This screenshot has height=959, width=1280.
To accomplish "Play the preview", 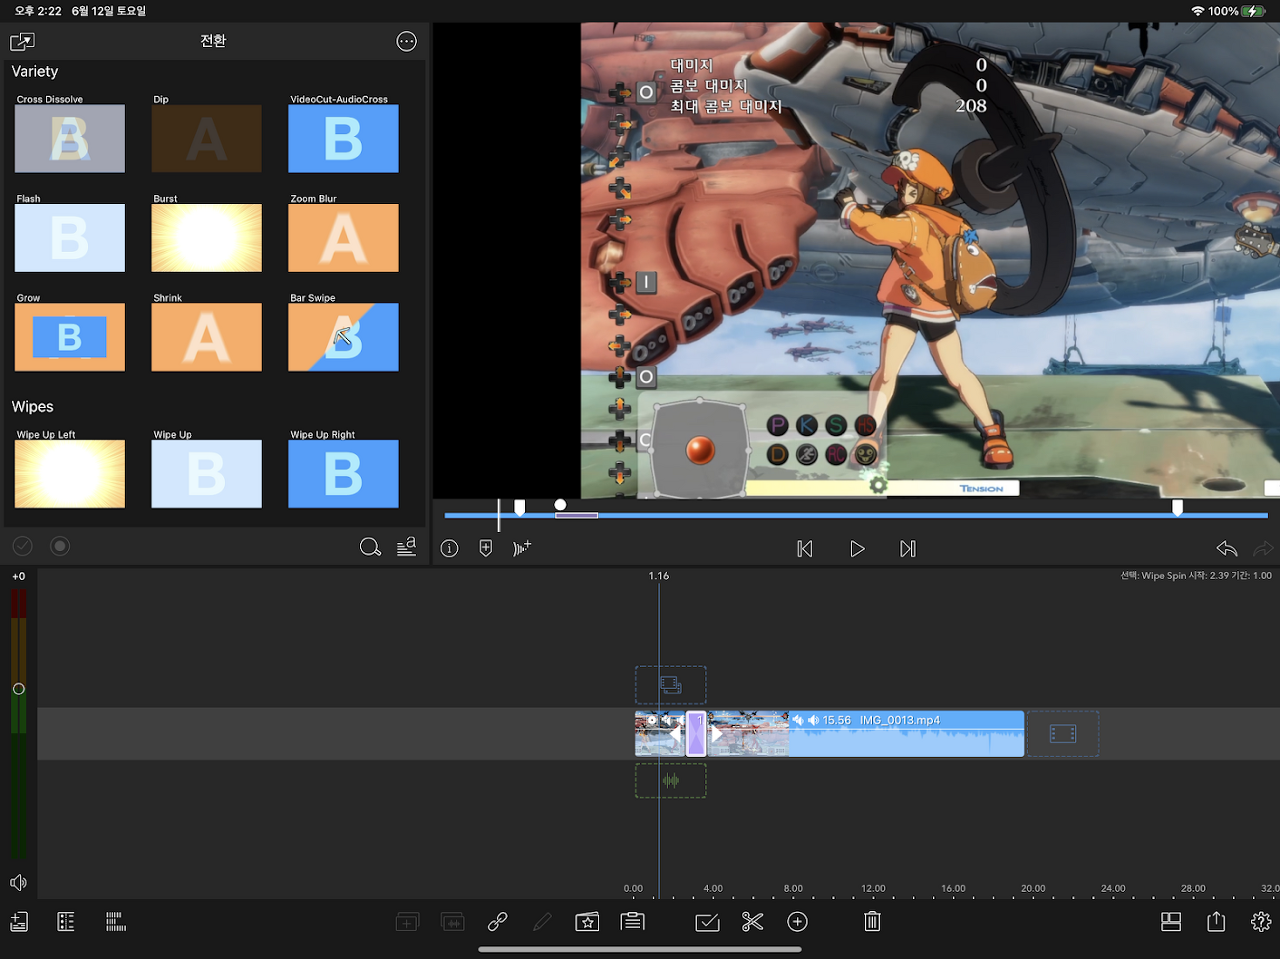I will [x=857, y=549].
